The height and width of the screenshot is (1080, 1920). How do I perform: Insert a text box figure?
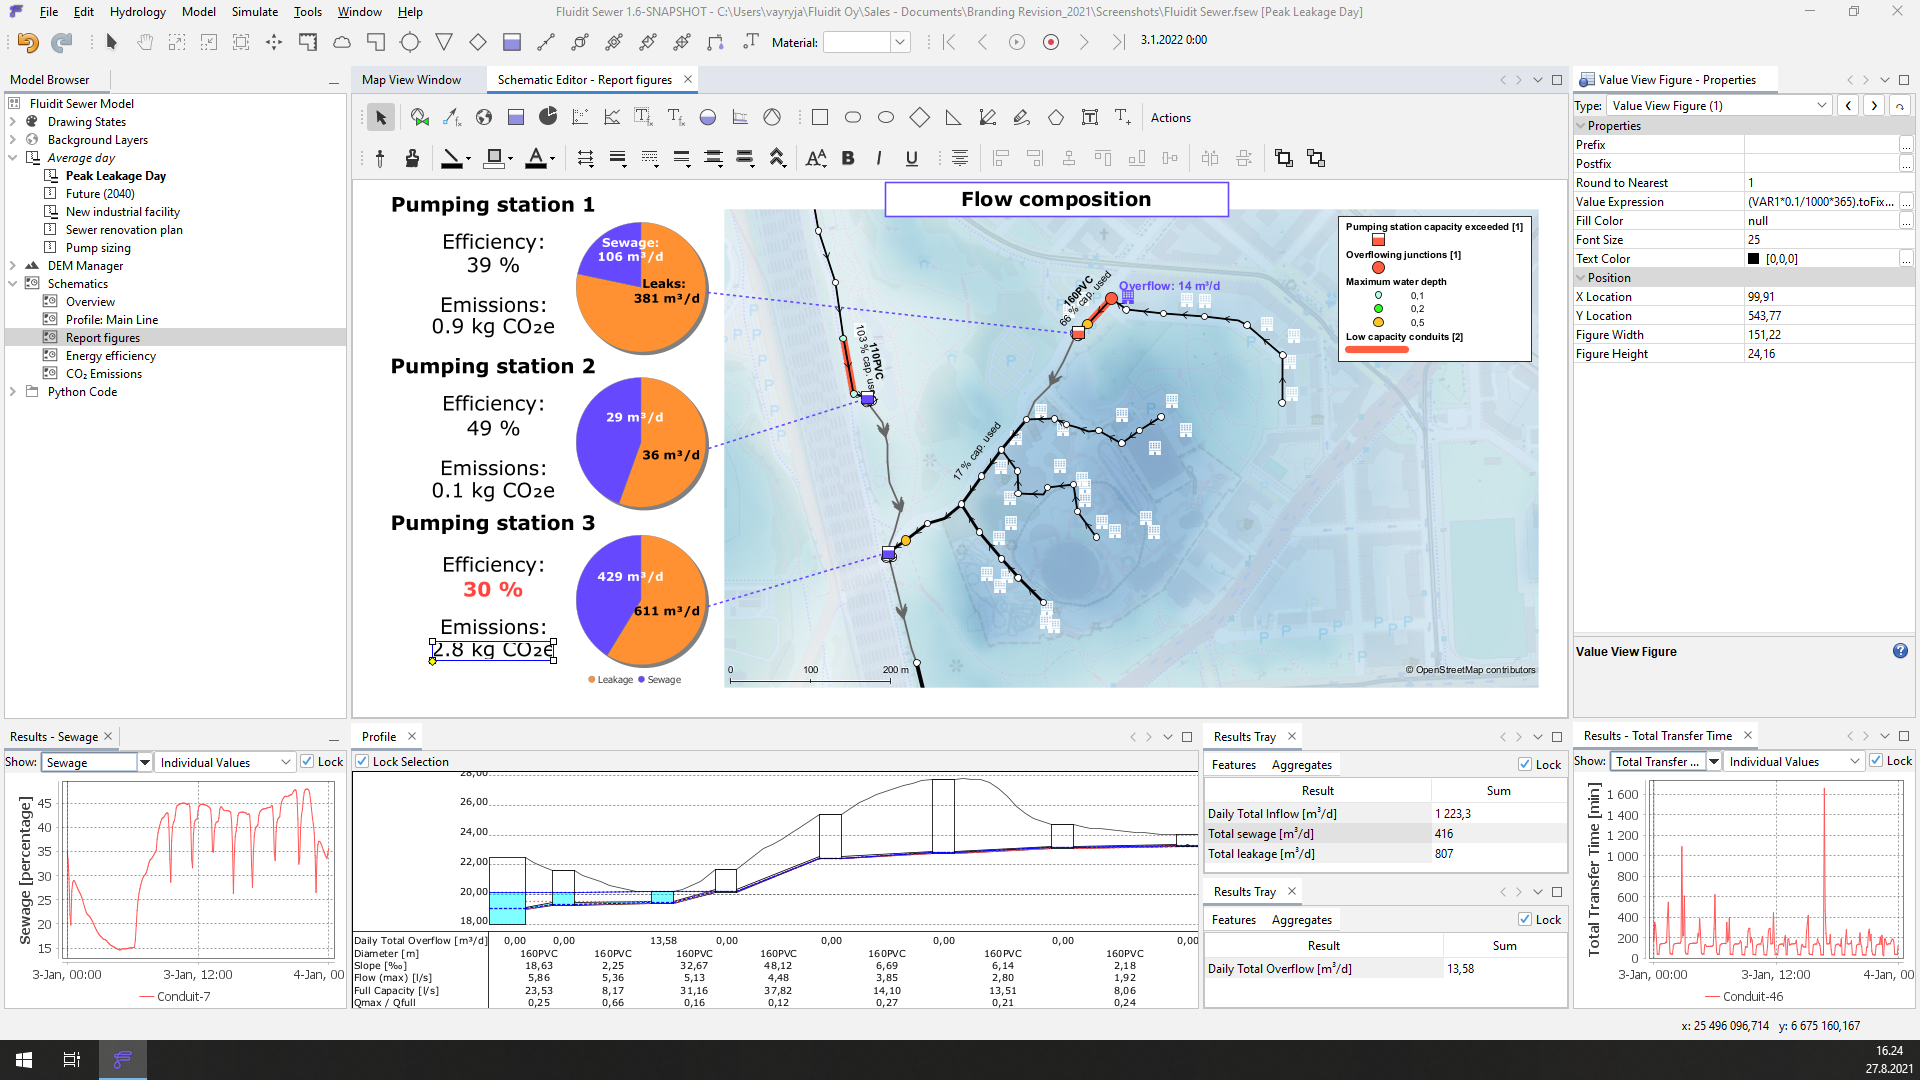(x=1090, y=117)
